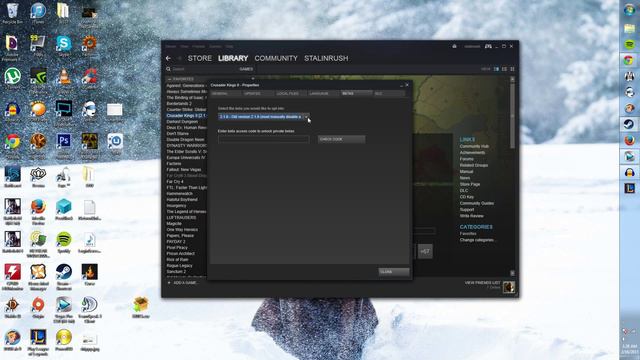Screen dimensions: 640x360
Task: Click Close button in Properties dialog
Action: pos(393,272)
